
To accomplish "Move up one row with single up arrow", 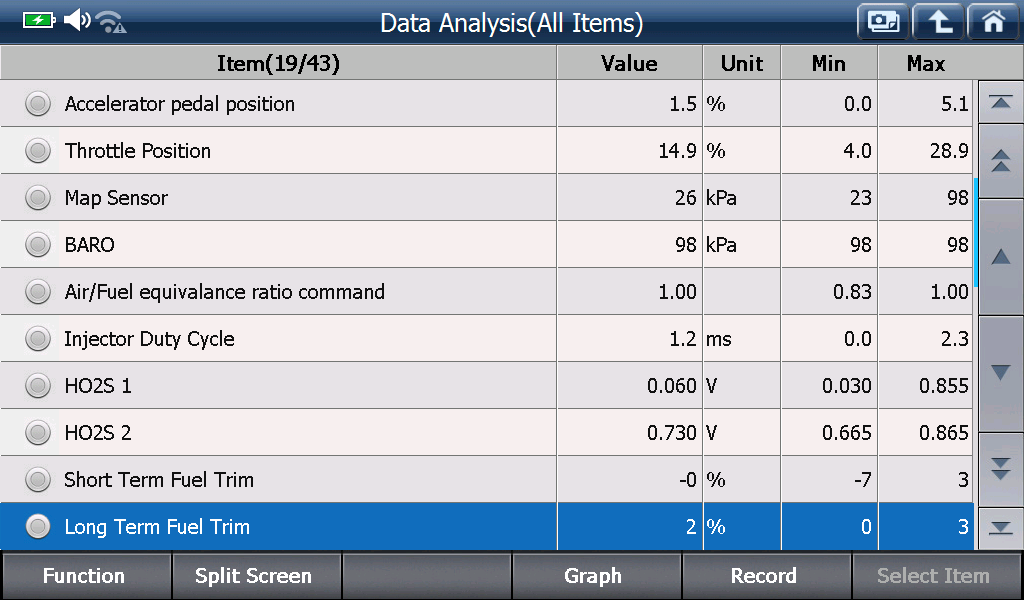I will (x=1000, y=257).
